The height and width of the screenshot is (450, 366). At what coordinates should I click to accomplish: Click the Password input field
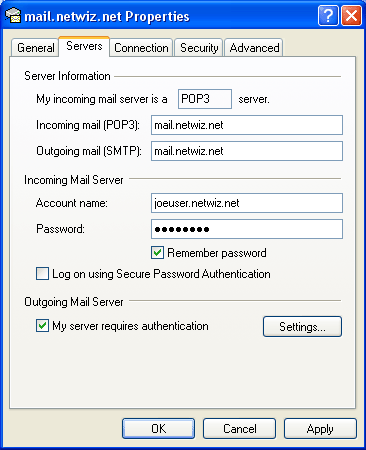[247, 229]
